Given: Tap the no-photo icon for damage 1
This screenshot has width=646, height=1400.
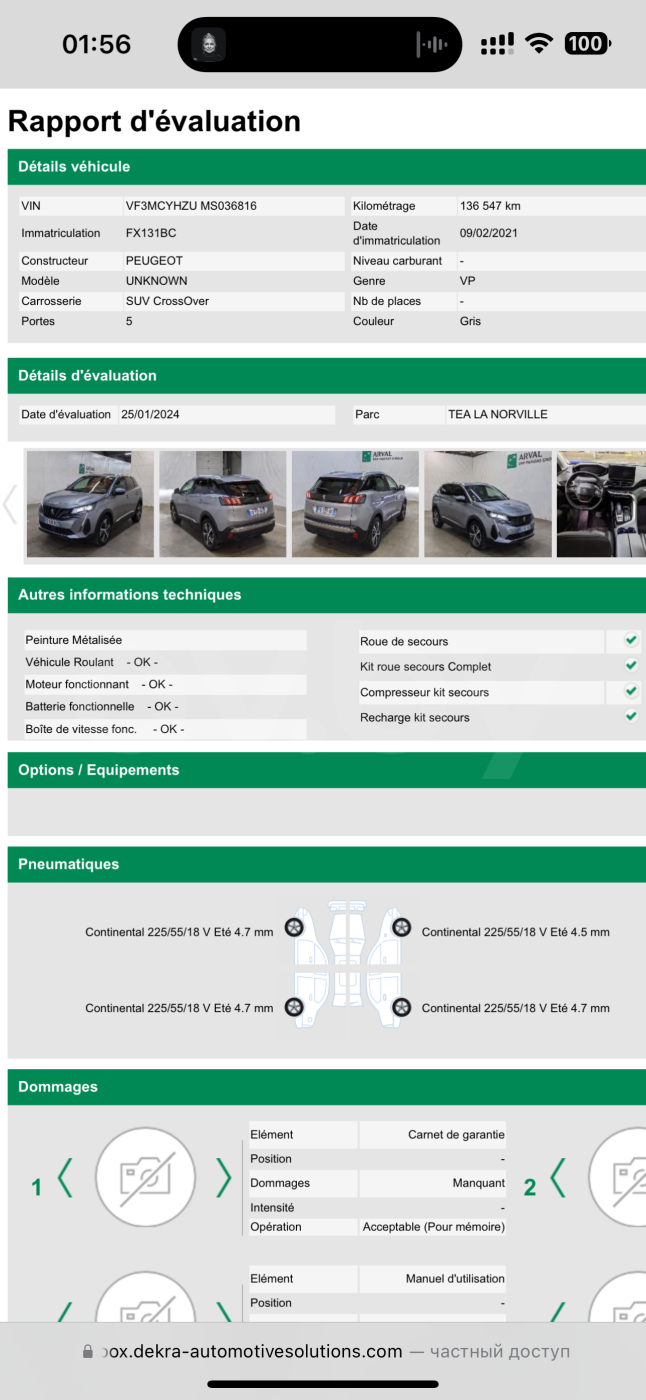Looking at the screenshot, I should tap(145, 1177).
